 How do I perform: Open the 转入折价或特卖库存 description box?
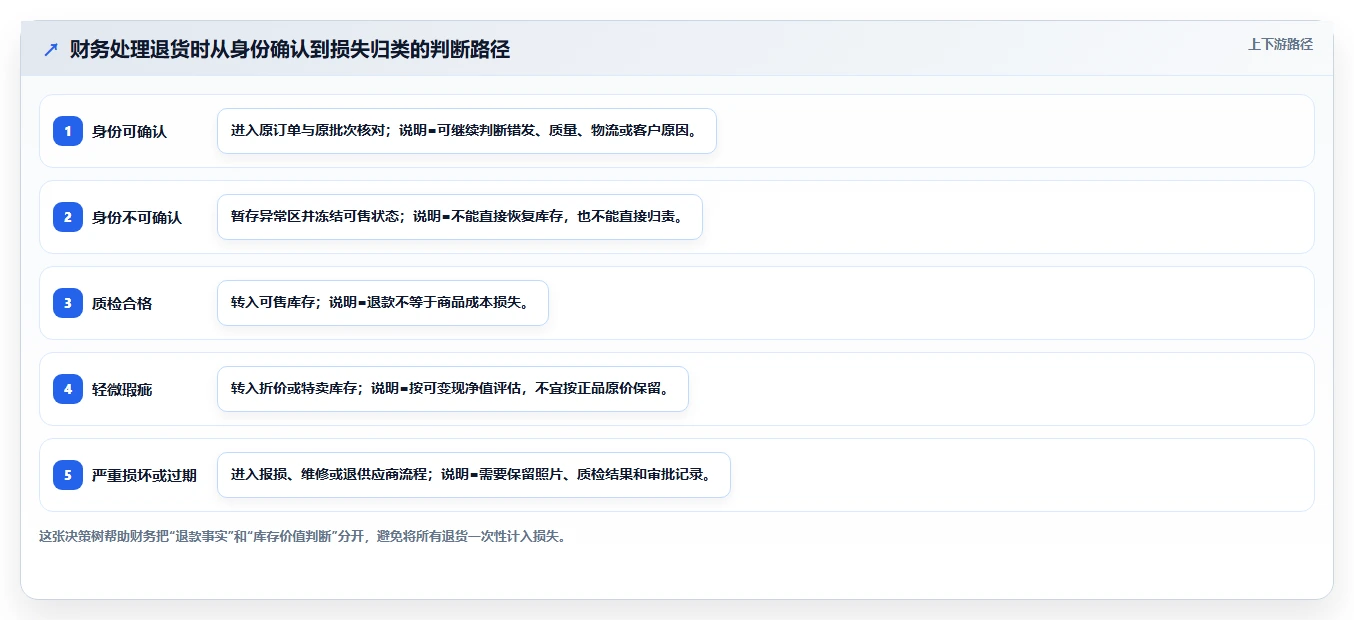pyautogui.click(x=453, y=389)
